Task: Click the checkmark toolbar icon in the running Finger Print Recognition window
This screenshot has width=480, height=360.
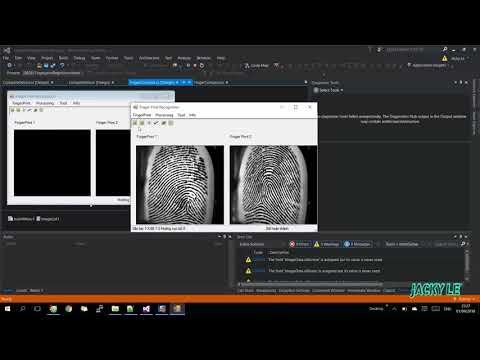Action: click(156, 123)
